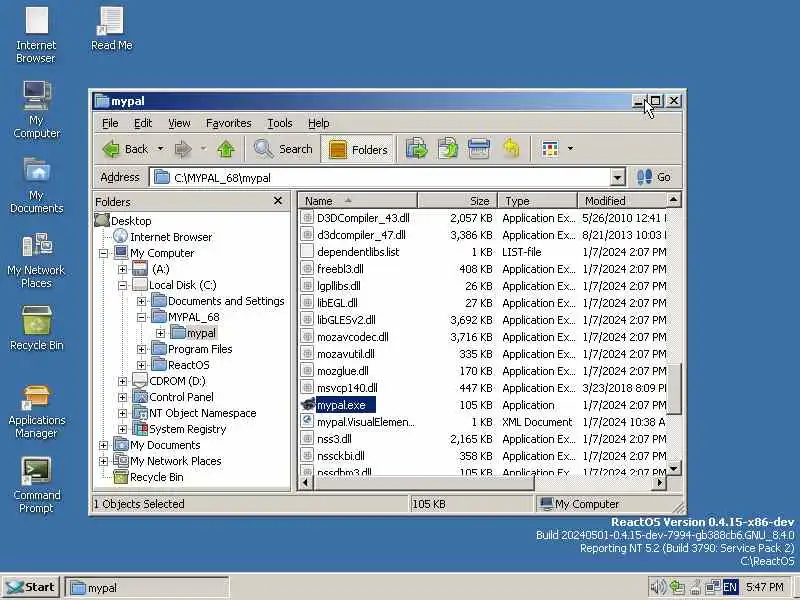Expand the mypal folder node
This screenshot has width=800, height=600.
(160, 333)
